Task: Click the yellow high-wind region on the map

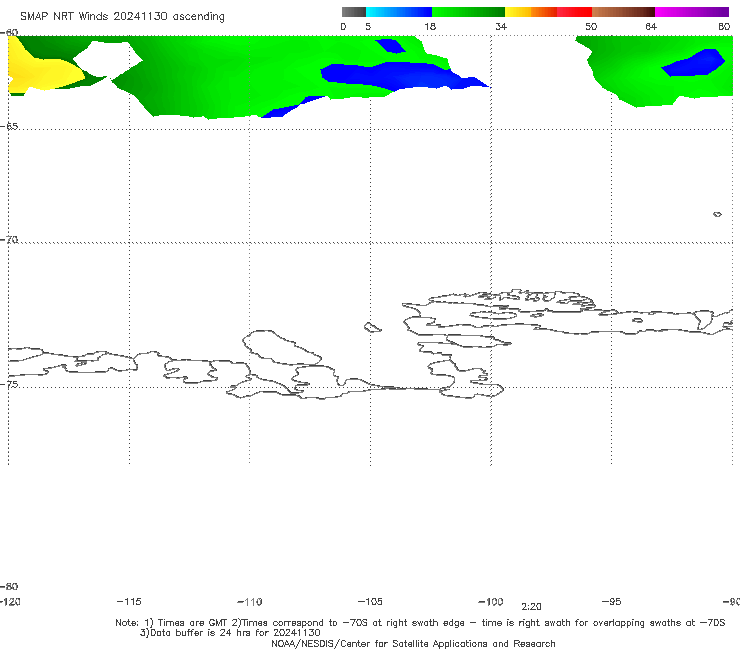Action: [40, 71]
